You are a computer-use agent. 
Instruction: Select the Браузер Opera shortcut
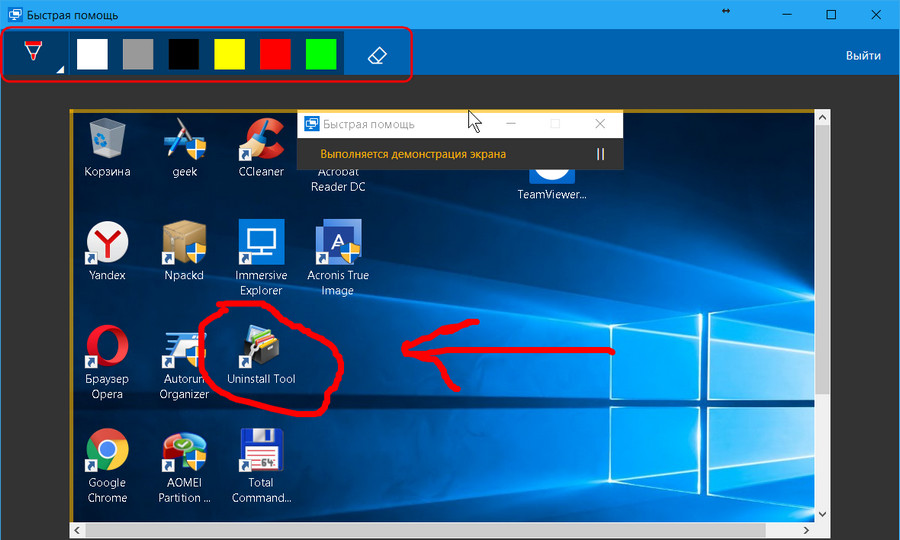pos(107,362)
